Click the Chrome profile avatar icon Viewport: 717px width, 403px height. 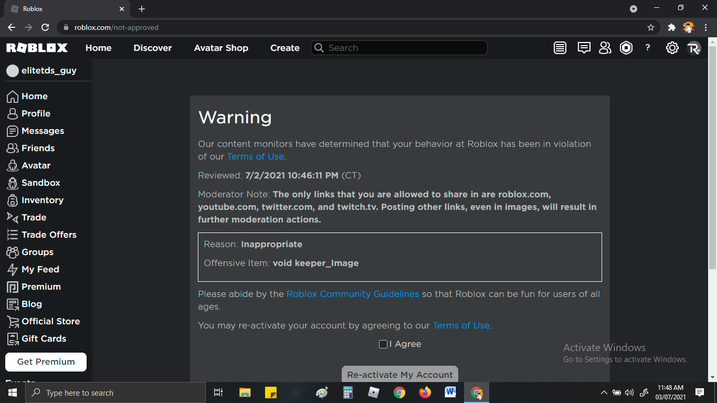click(x=688, y=27)
